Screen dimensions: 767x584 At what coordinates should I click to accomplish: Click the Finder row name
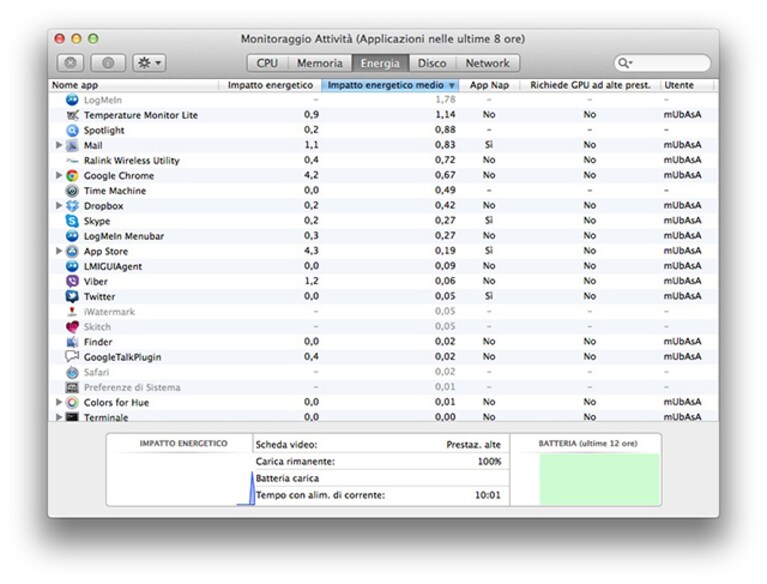[98, 342]
